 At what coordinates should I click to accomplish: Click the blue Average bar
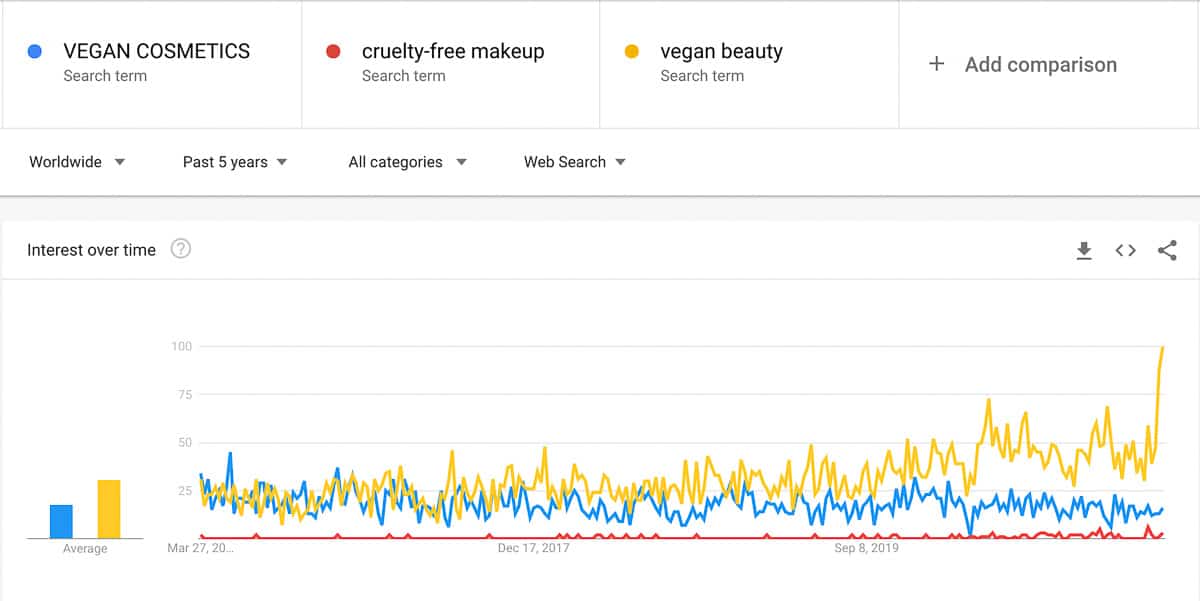[60, 518]
